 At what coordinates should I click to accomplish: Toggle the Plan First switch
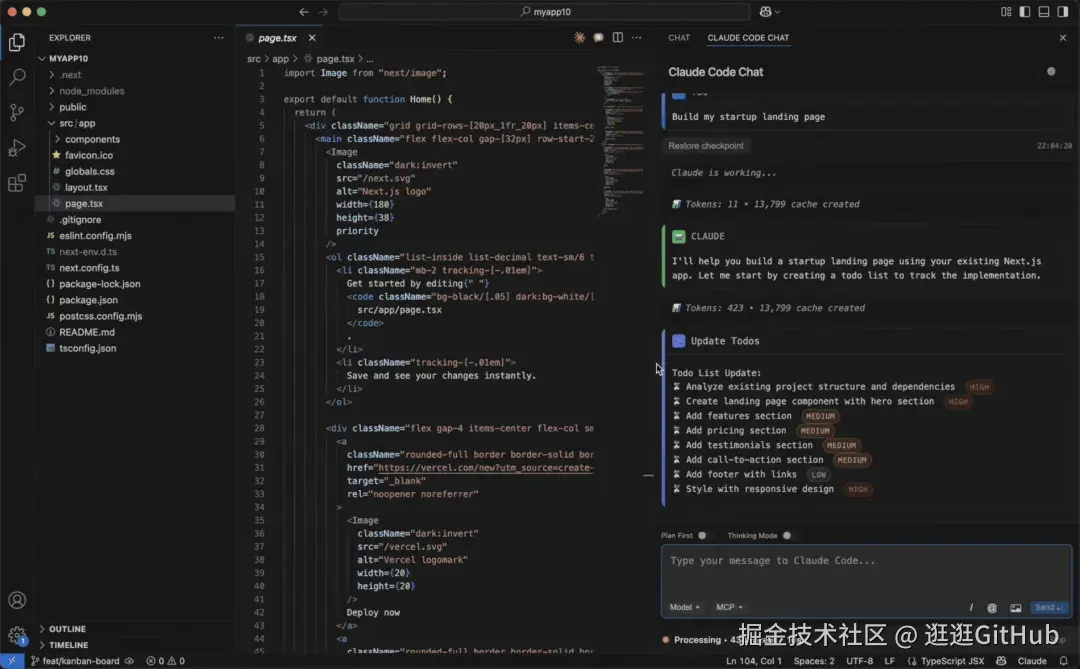coord(702,535)
